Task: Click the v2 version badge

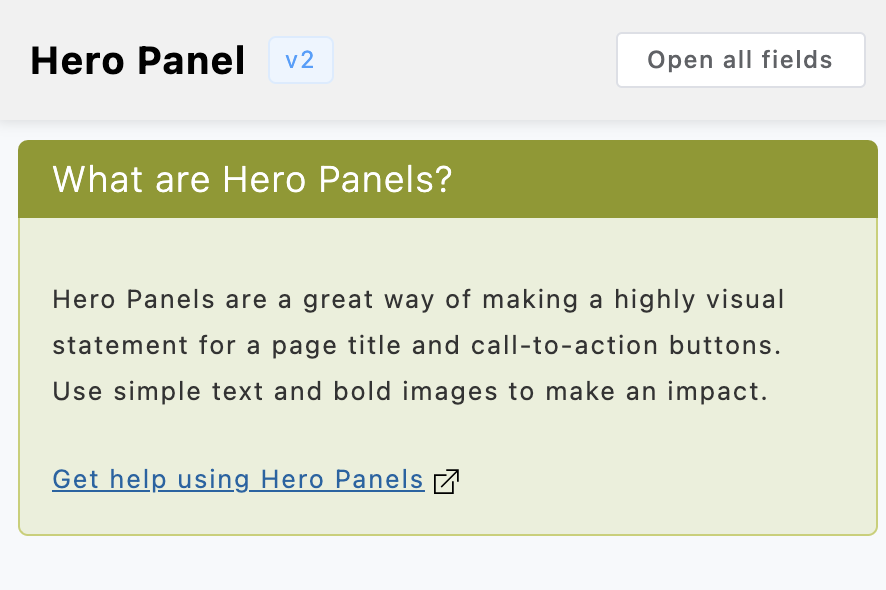Action: point(300,60)
